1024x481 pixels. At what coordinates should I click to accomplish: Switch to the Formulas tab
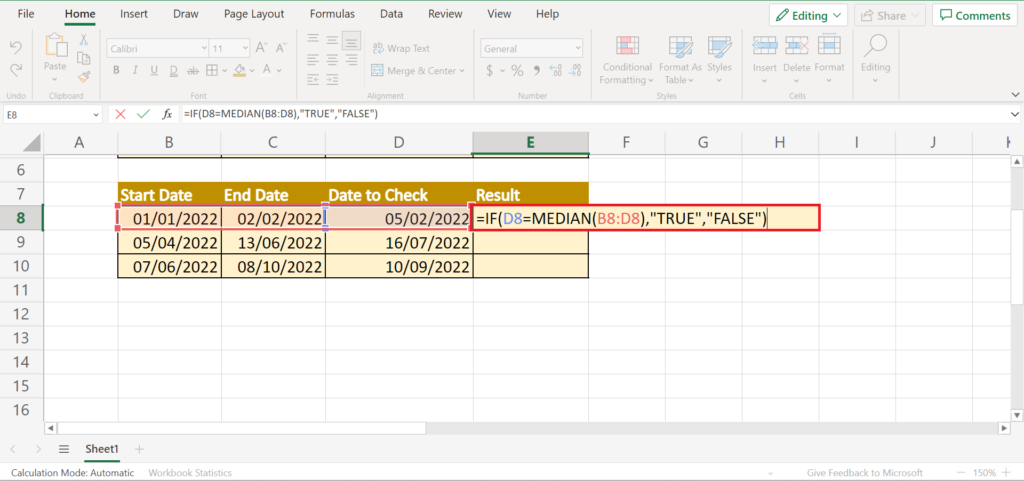click(332, 14)
